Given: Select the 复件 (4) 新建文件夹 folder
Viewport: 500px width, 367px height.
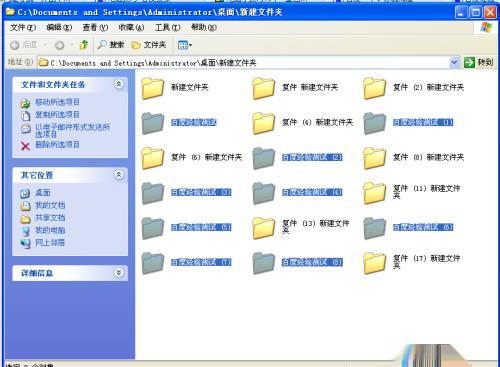Looking at the screenshot, I should (263, 123).
